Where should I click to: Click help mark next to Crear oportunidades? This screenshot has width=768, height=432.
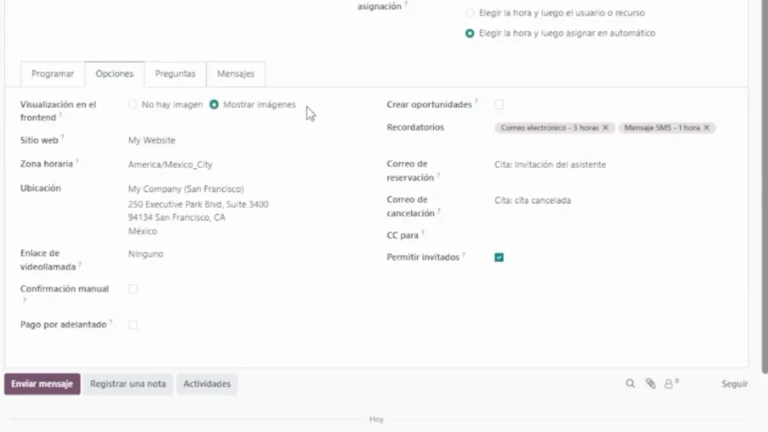(476, 102)
